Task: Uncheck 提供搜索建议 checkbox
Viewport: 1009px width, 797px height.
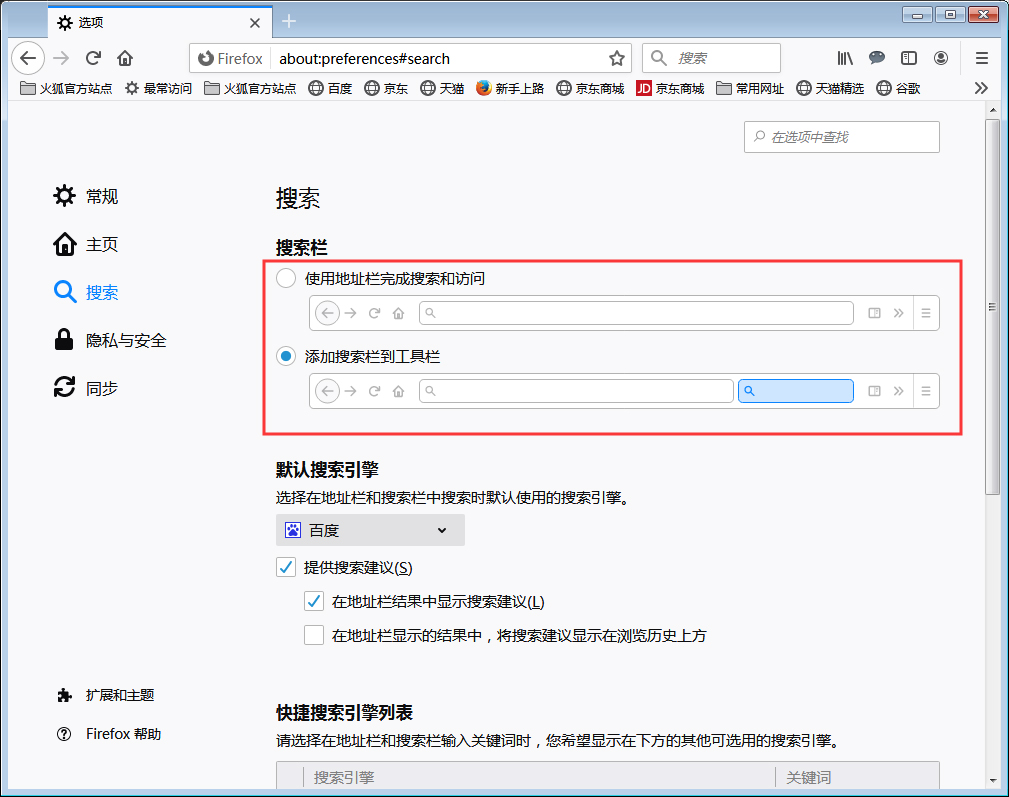Action: (286, 567)
